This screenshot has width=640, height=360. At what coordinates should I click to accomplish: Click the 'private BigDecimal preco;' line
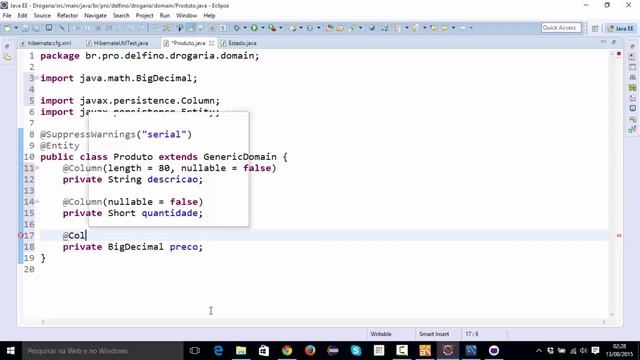tap(133, 247)
